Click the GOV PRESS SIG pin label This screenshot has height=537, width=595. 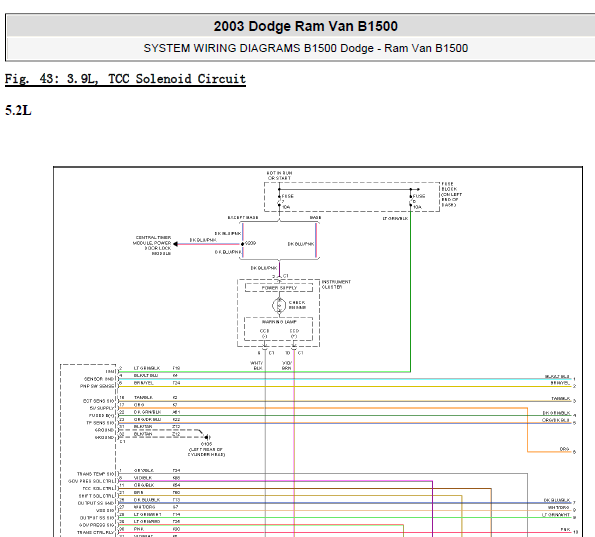[96, 525]
